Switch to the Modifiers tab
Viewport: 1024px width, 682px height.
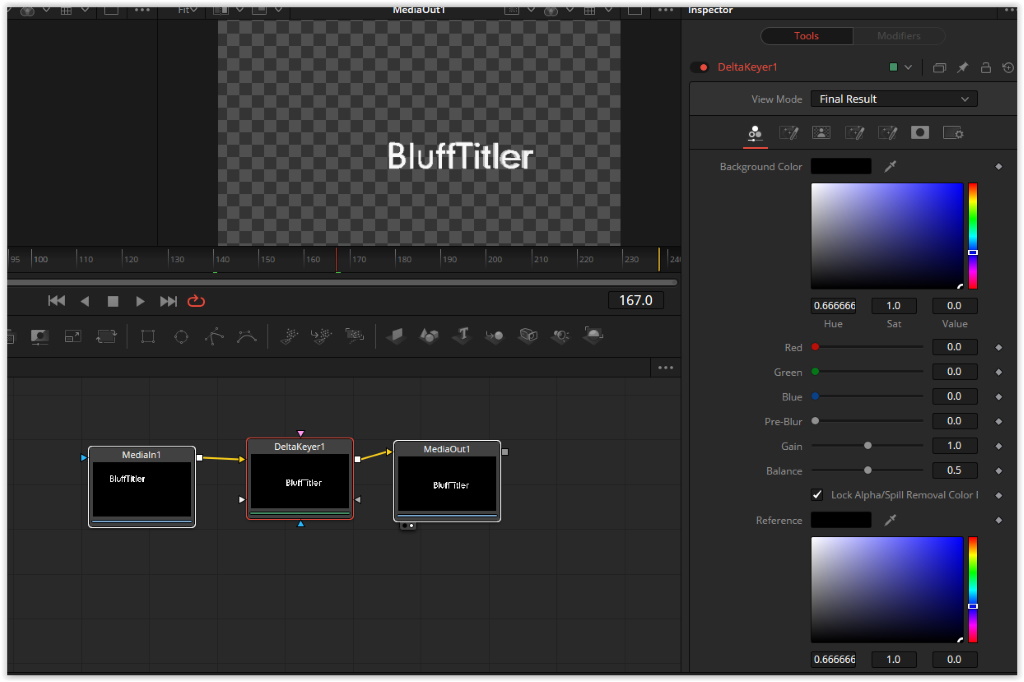(x=898, y=36)
